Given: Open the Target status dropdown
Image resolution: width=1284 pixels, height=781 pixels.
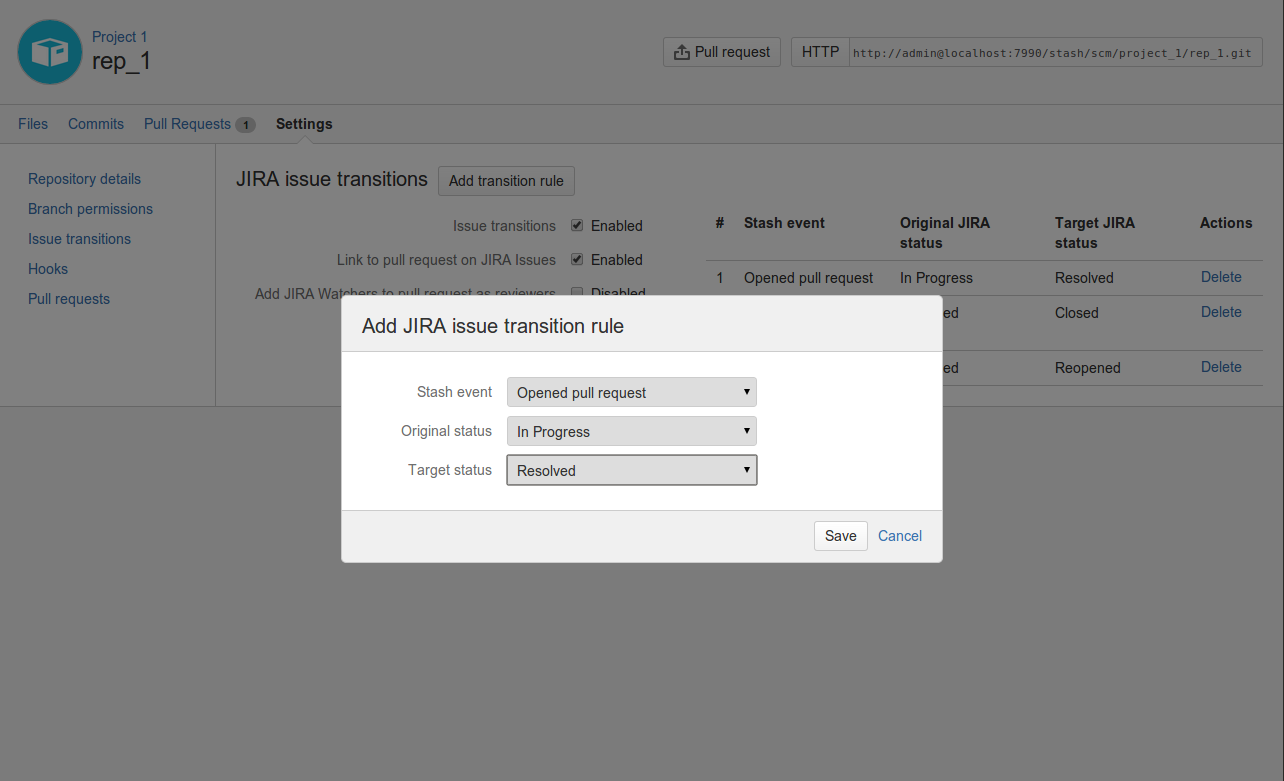Looking at the screenshot, I should tap(632, 470).
